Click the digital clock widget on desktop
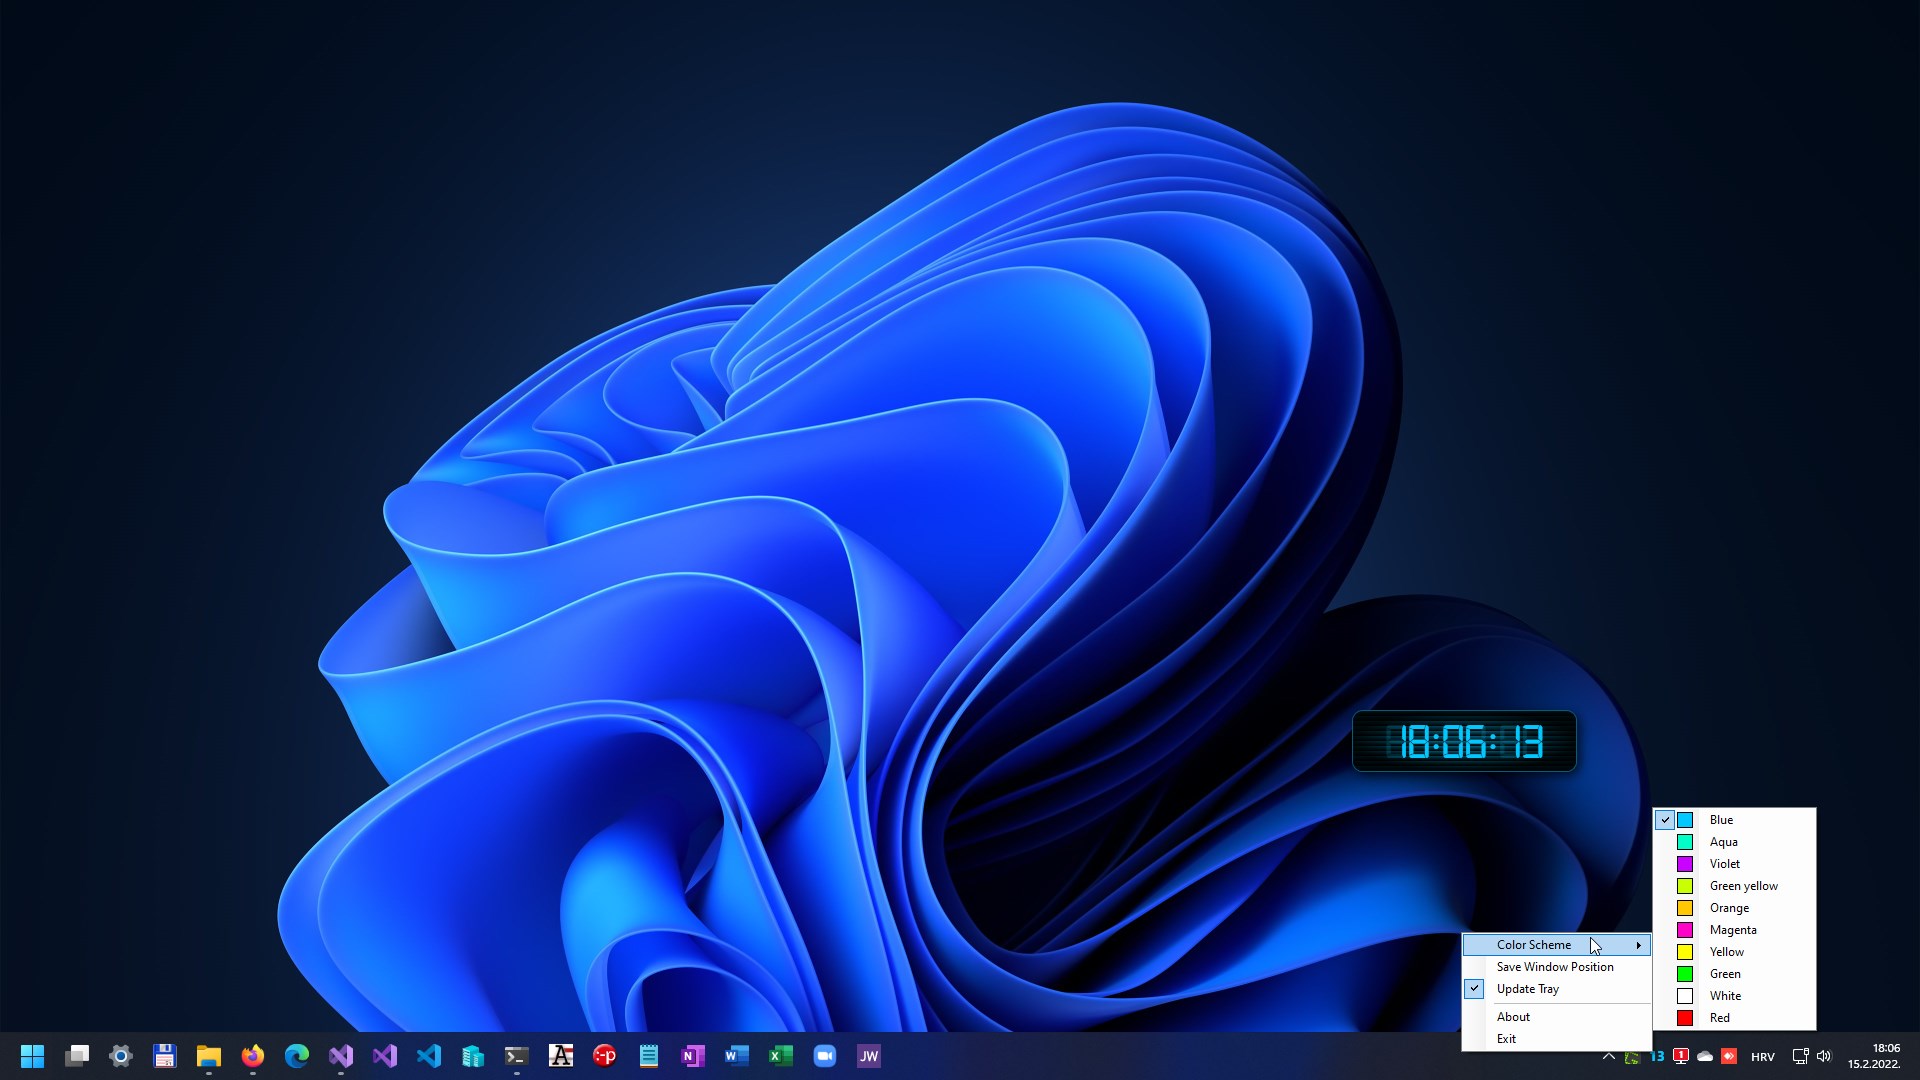The width and height of the screenshot is (1920, 1080). [1464, 741]
